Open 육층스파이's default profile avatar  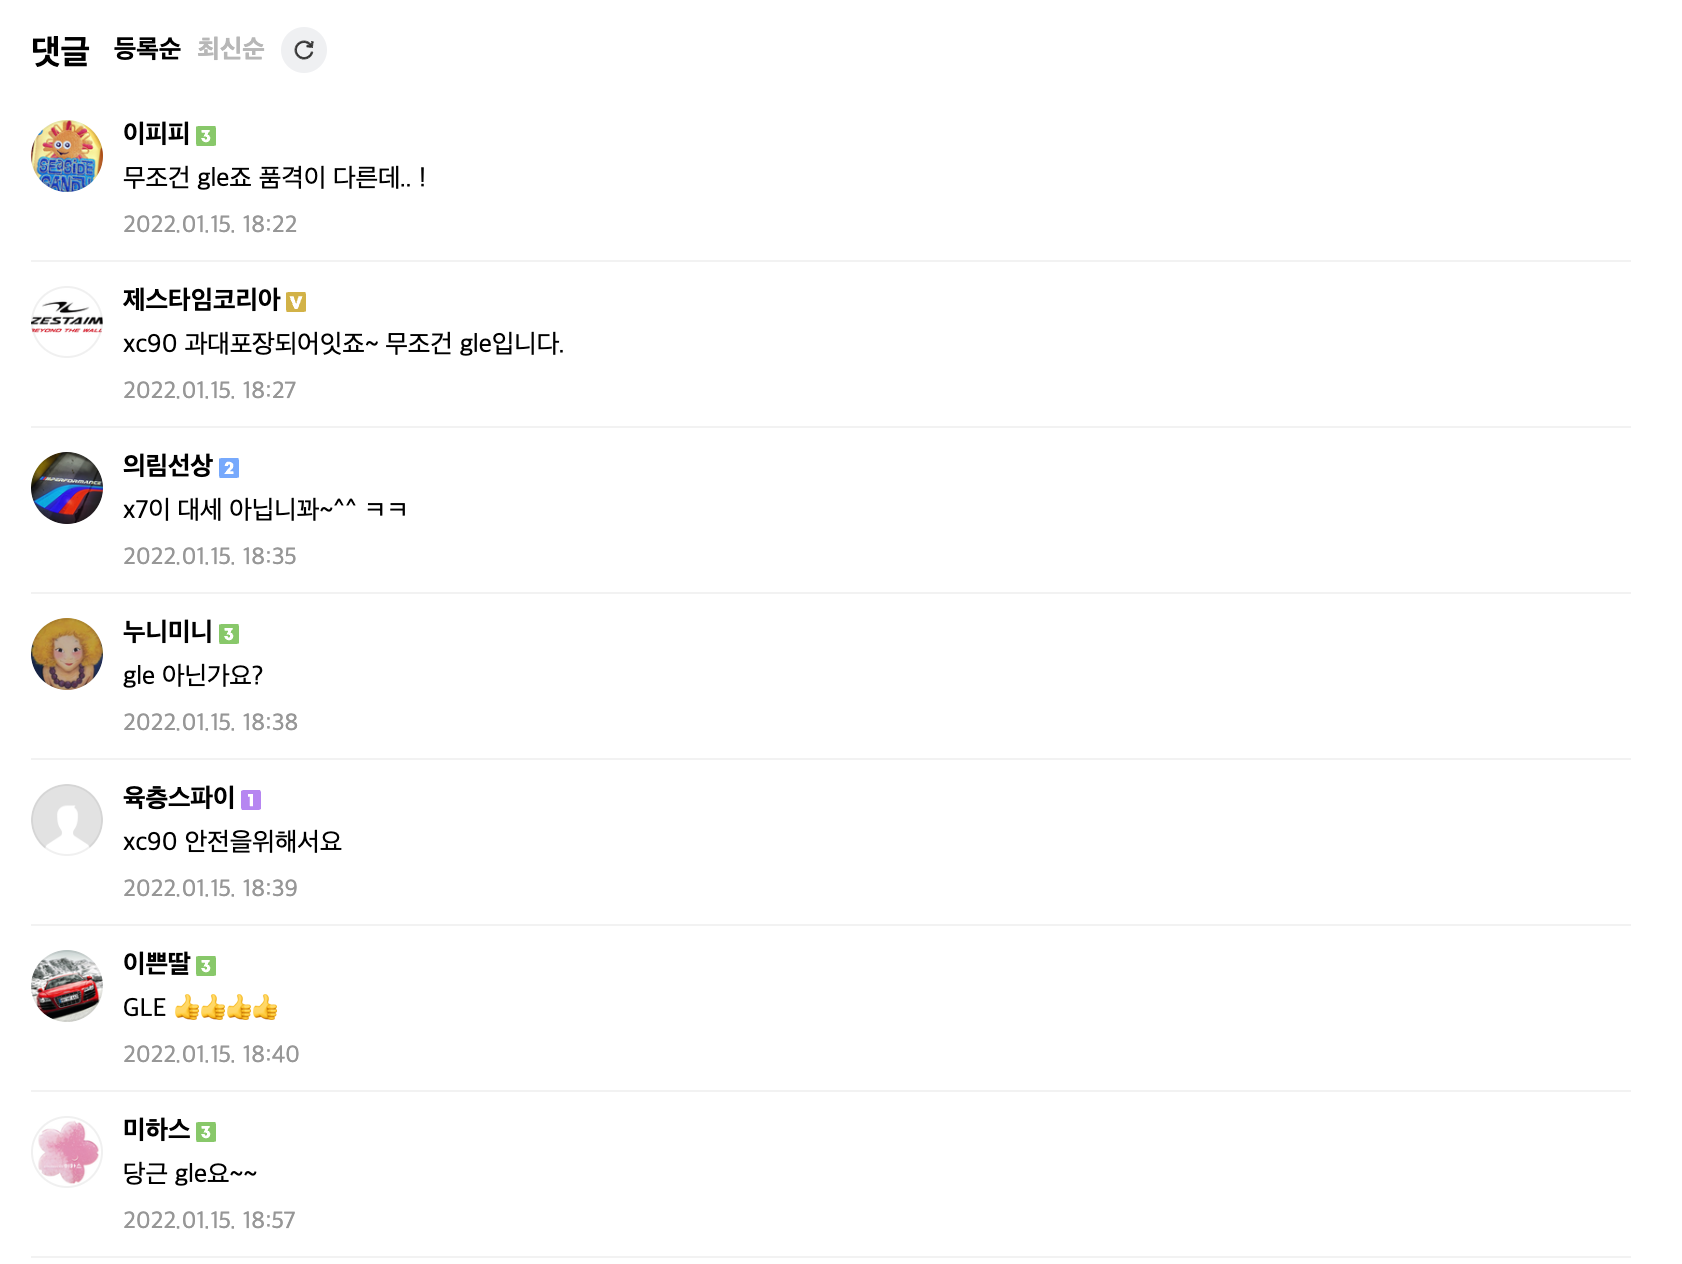(67, 820)
